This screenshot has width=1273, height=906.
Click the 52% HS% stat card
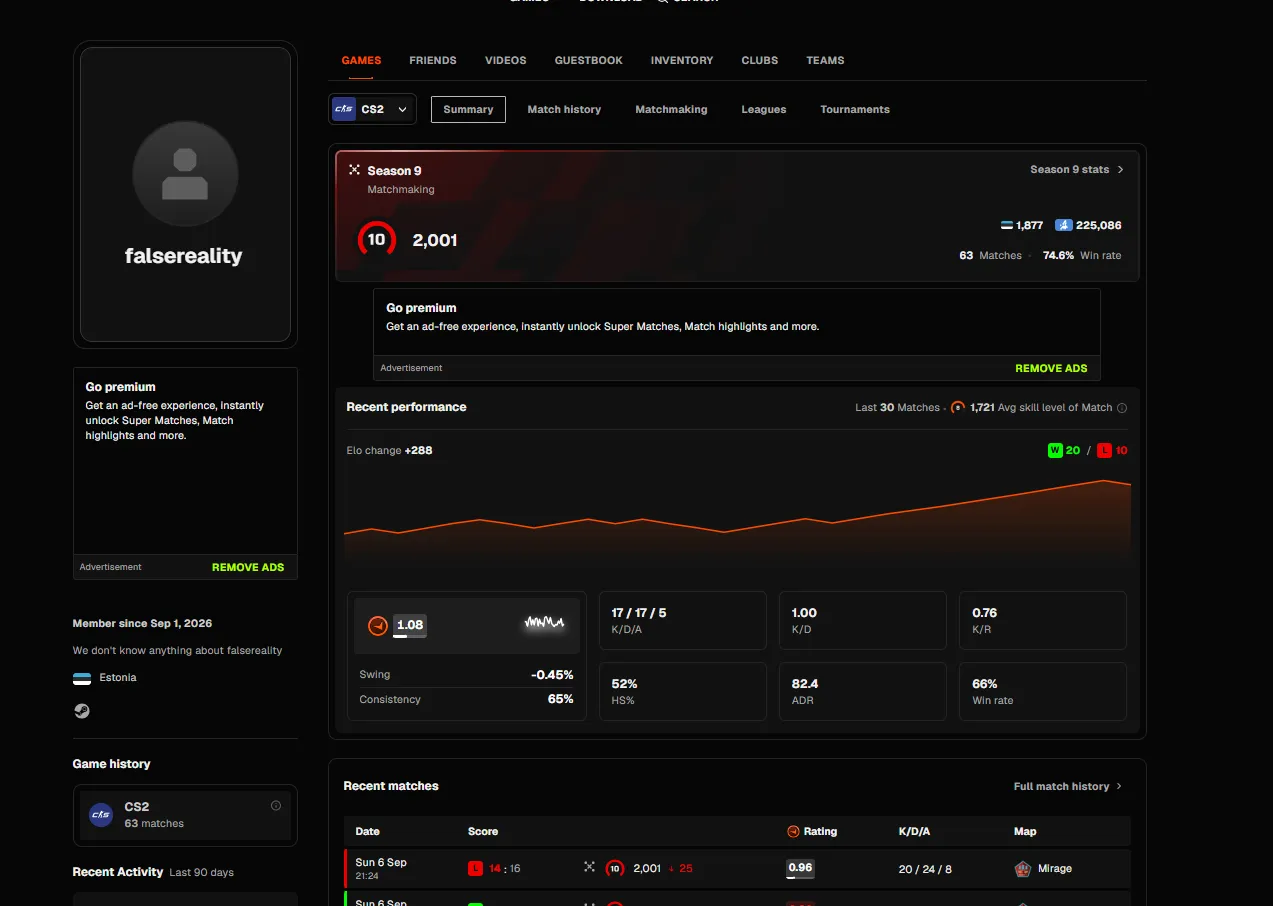pos(683,691)
